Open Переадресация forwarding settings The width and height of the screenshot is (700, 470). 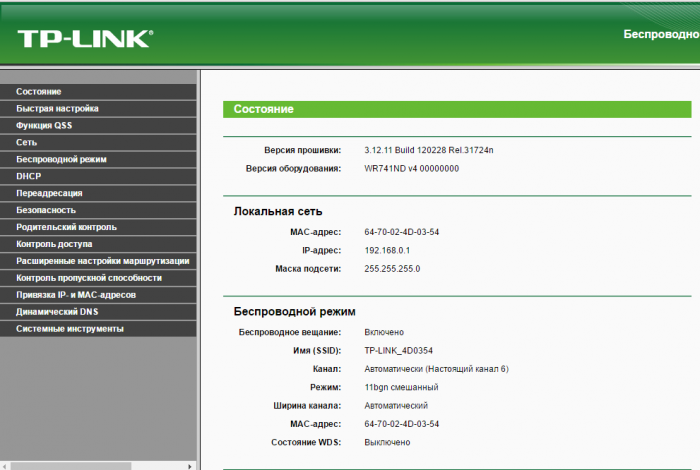click(49, 193)
